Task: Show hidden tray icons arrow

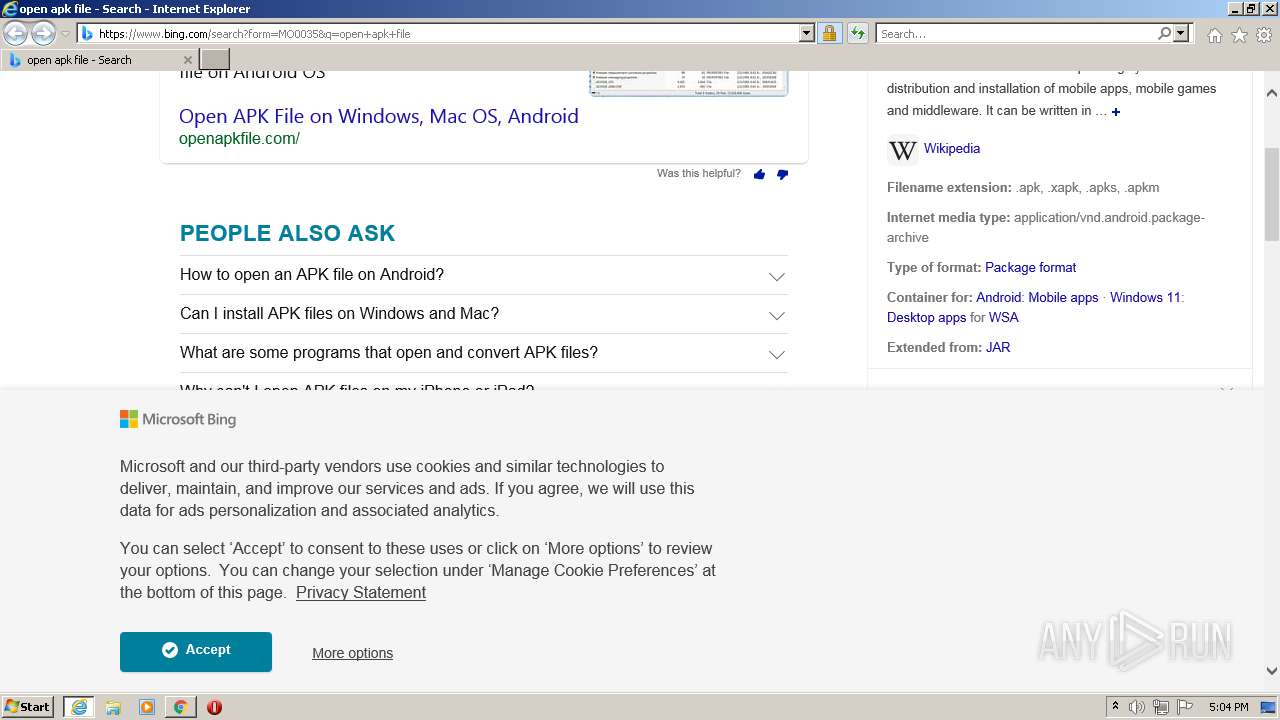Action: click(x=1115, y=707)
